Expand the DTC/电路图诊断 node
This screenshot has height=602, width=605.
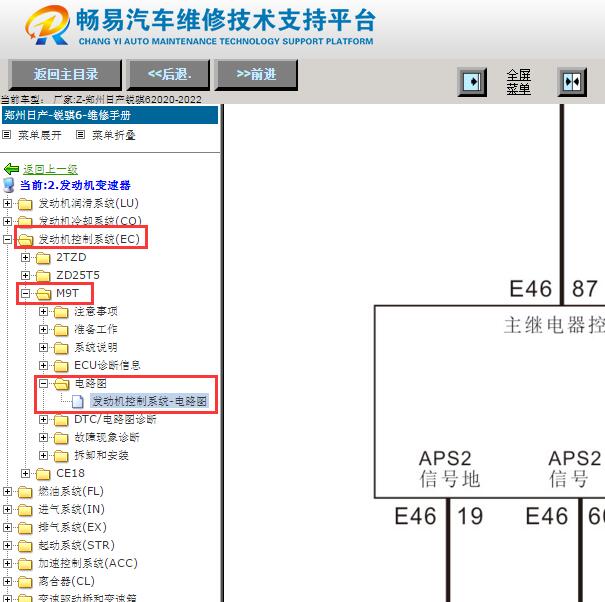(44, 419)
